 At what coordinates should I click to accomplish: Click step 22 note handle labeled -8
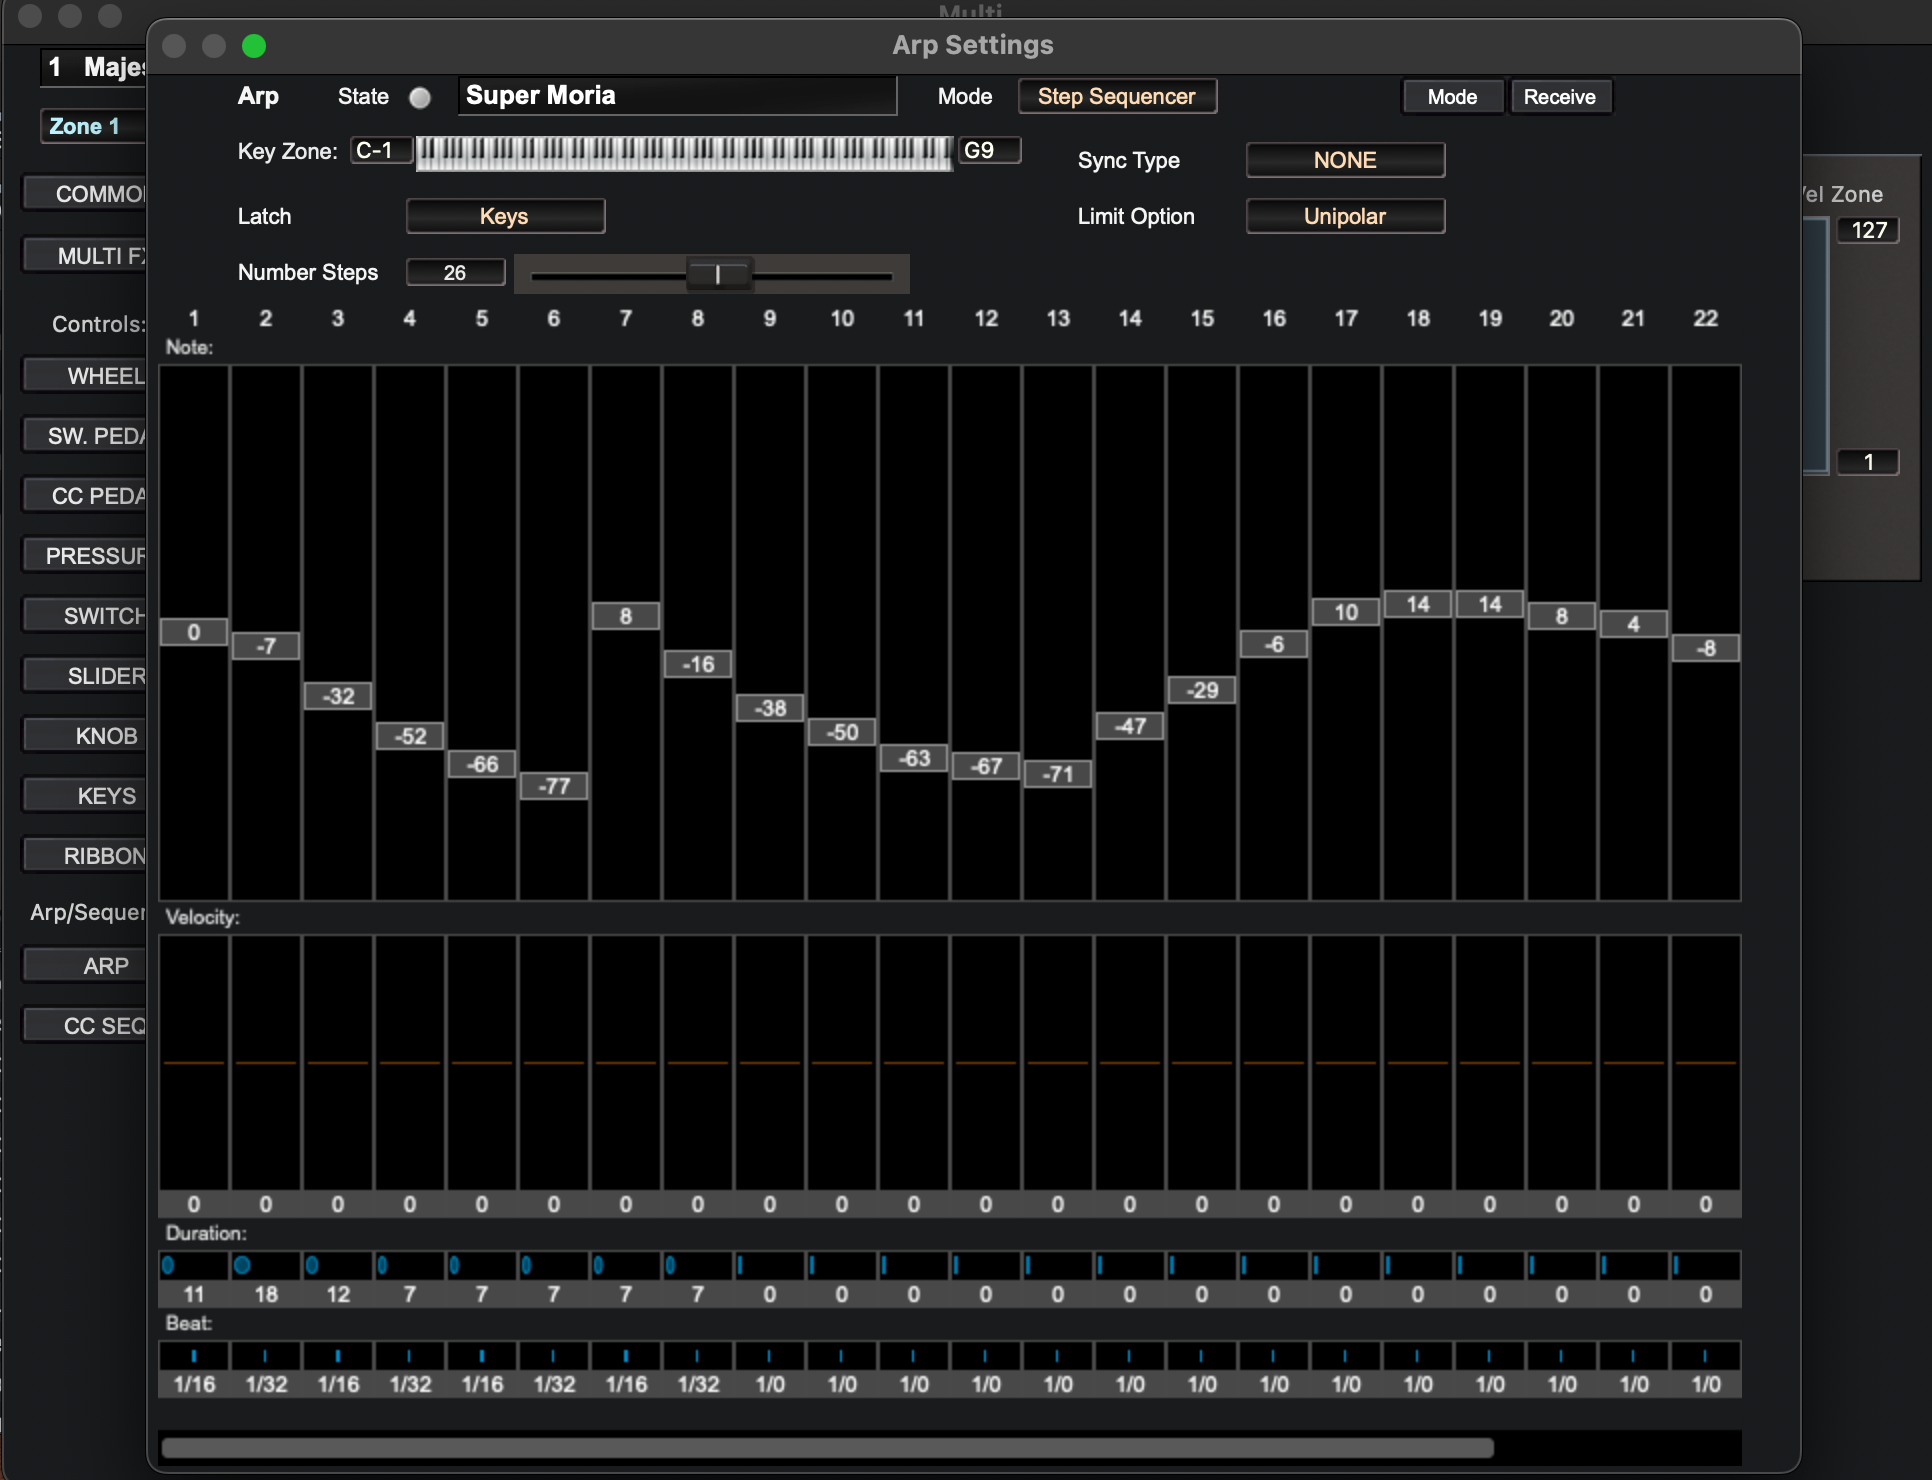coord(1705,648)
